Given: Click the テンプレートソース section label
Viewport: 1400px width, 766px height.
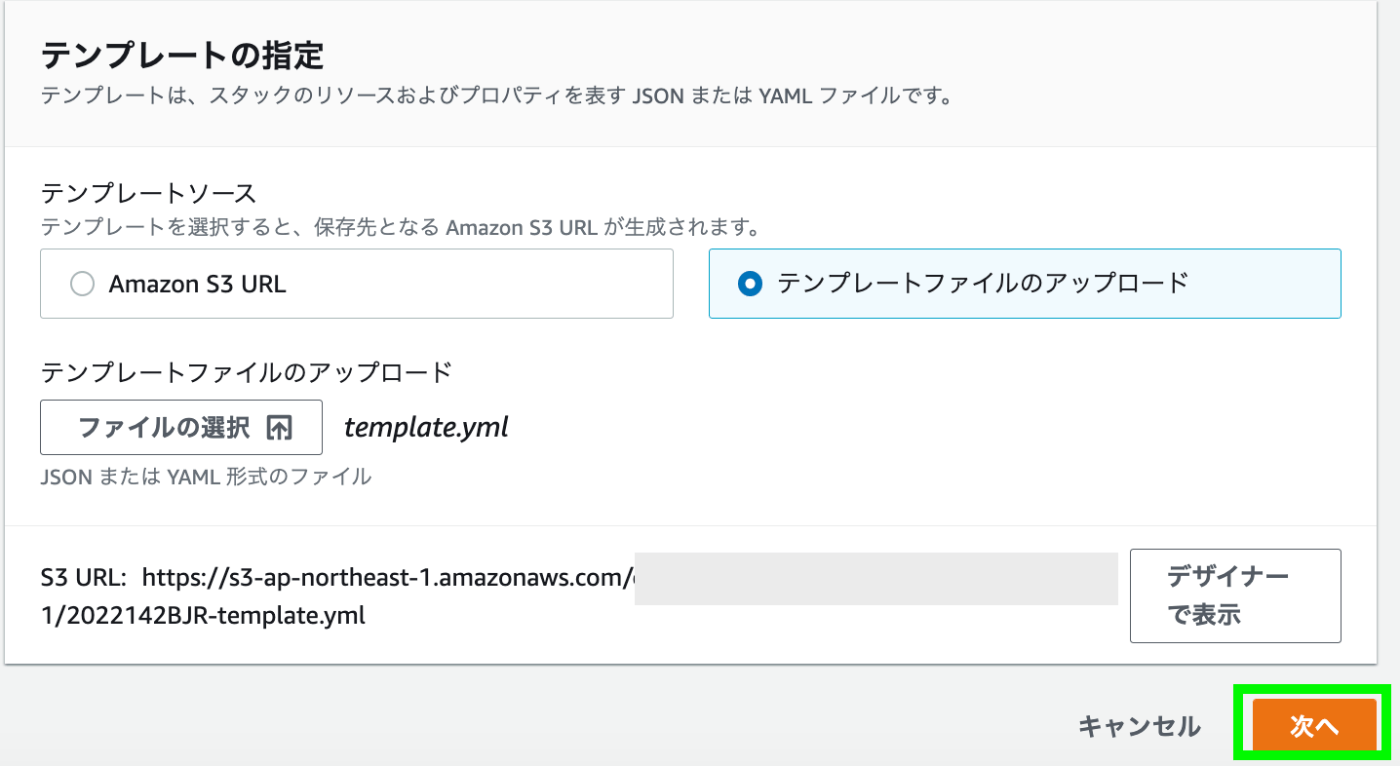Looking at the screenshot, I should click(x=148, y=193).
